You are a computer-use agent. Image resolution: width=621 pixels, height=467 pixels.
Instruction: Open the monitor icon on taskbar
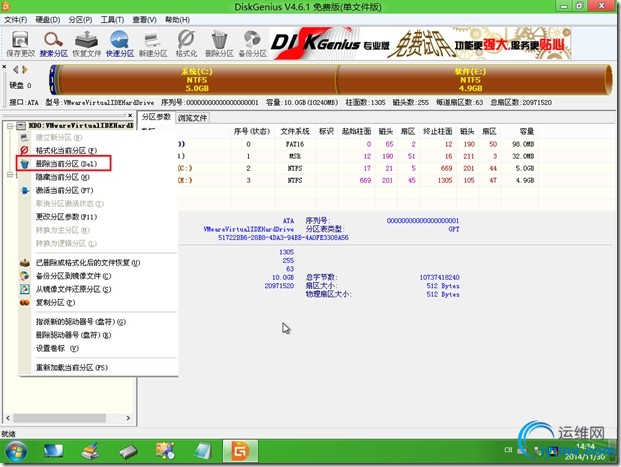(x=53, y=451)
